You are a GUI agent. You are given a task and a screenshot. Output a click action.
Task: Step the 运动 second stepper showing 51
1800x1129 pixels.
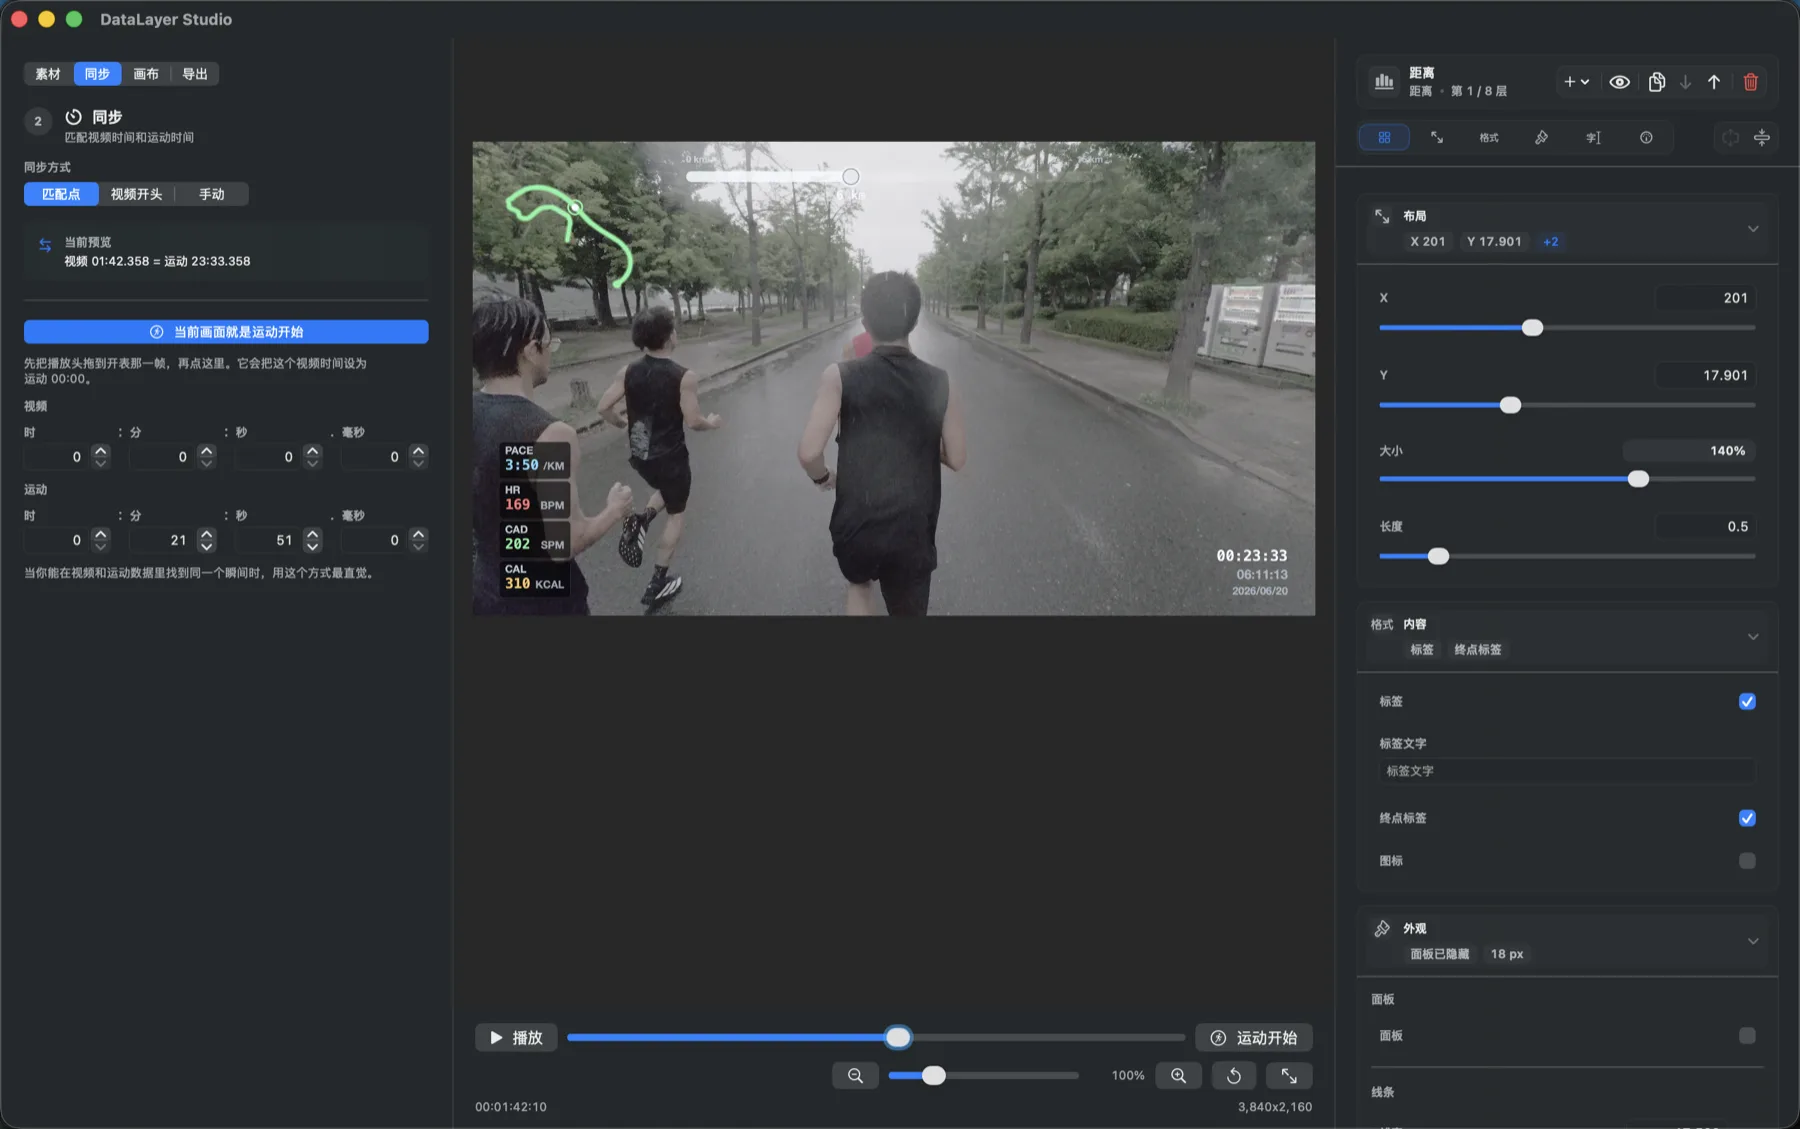pos(312,540)
